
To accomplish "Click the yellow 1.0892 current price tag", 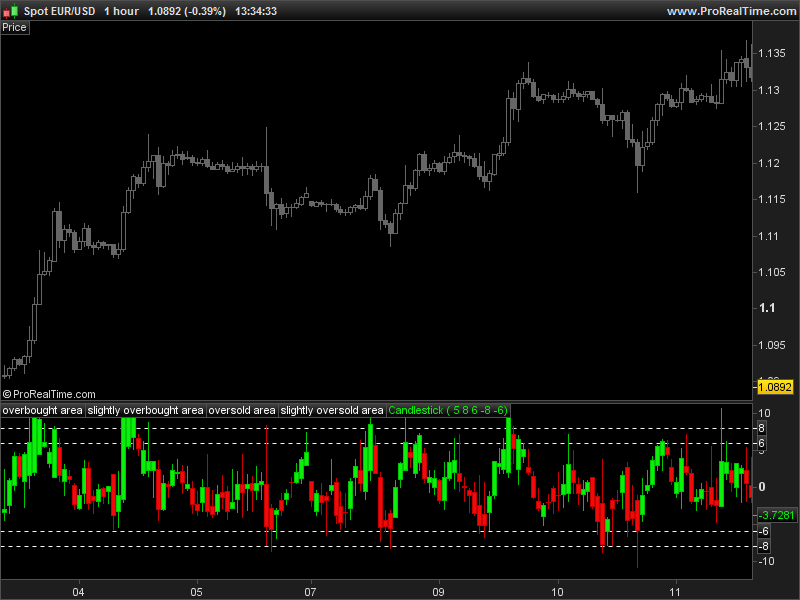I will point(774,387).
